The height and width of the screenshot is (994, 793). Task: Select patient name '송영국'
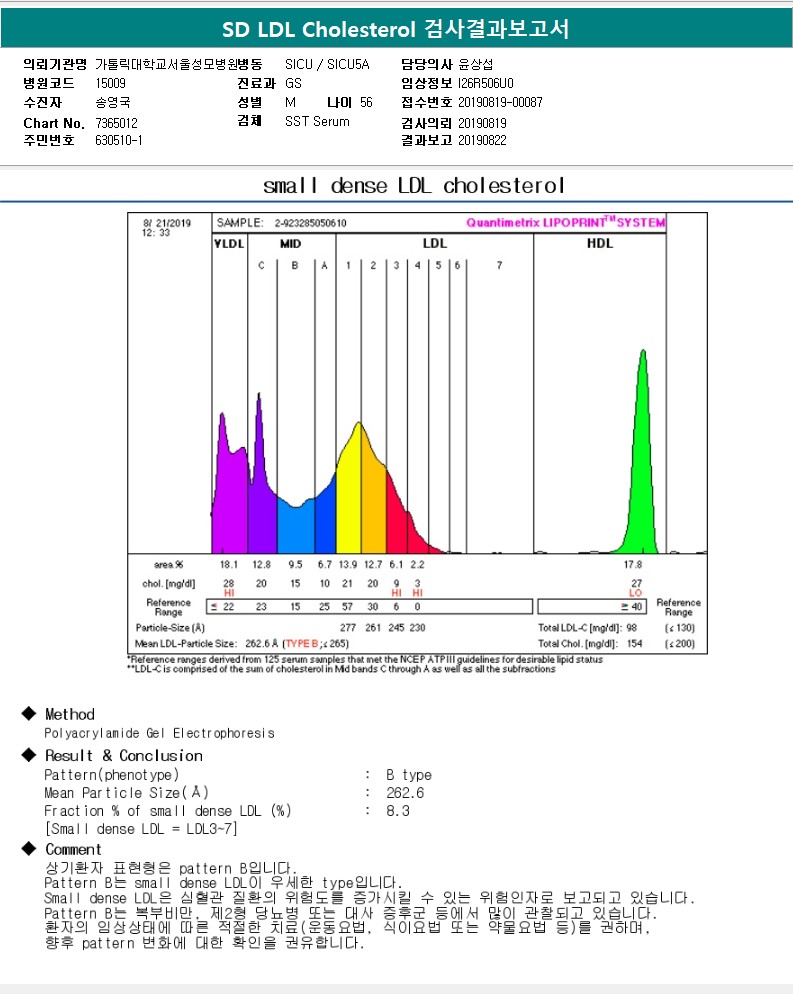(113, 102)
